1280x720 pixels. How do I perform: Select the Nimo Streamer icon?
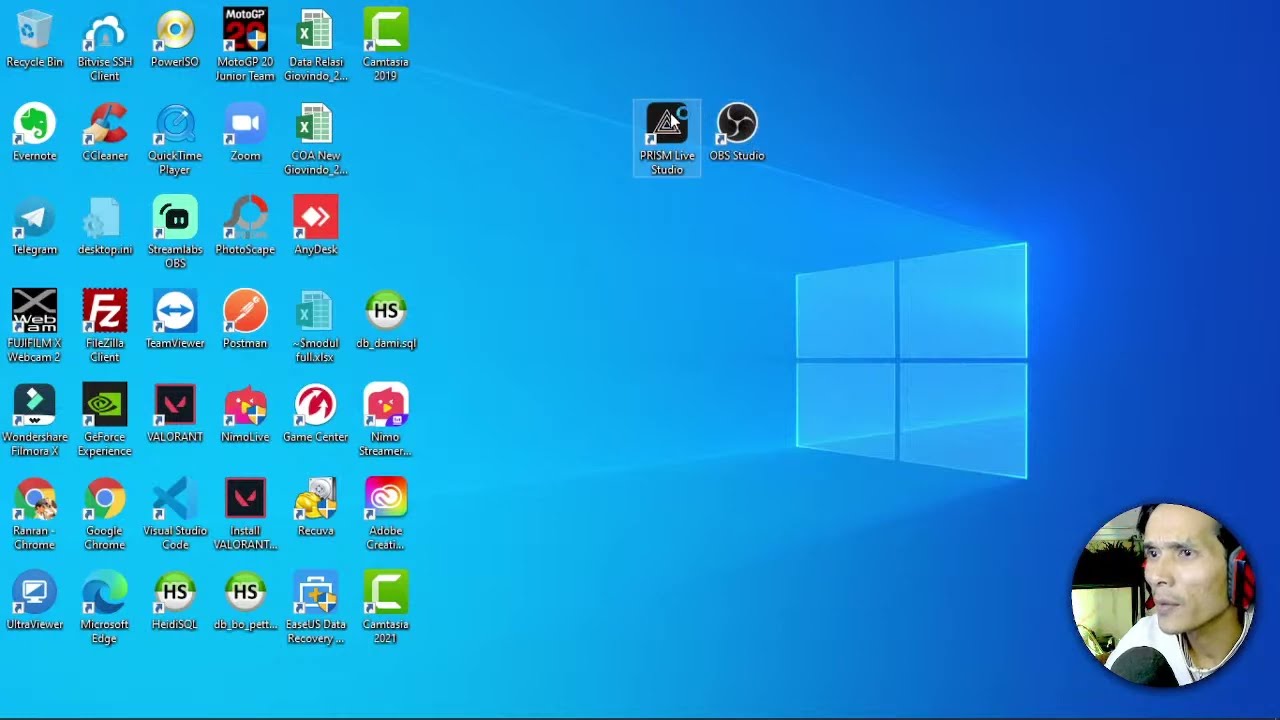(386, 422)
